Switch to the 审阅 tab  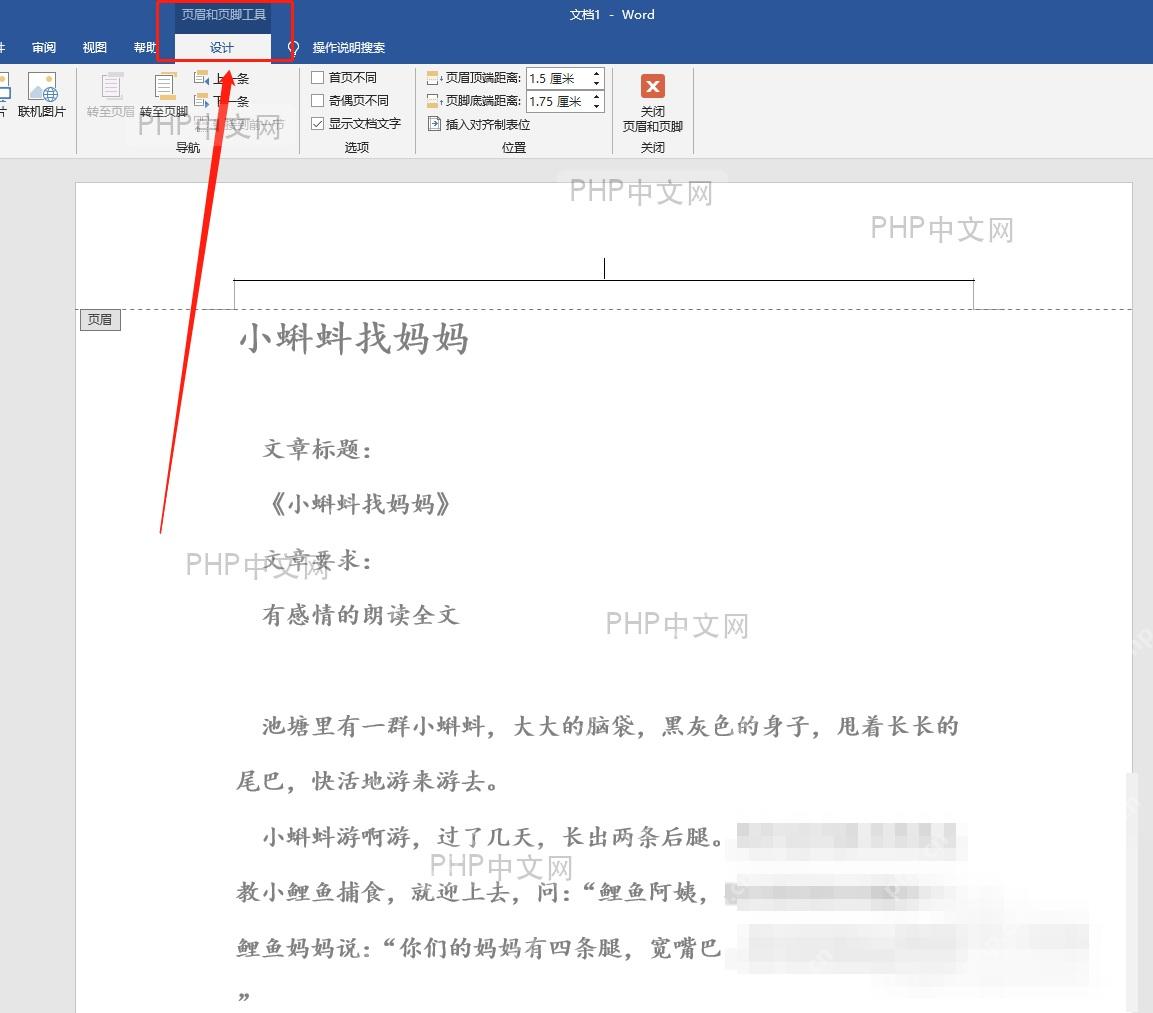point(43,48)
